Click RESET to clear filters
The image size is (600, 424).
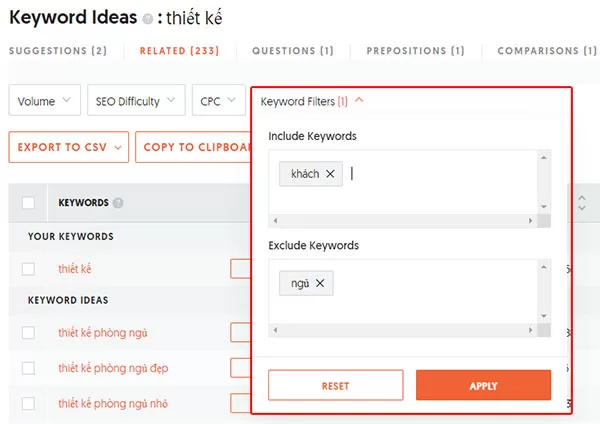[x=336, y=385]
